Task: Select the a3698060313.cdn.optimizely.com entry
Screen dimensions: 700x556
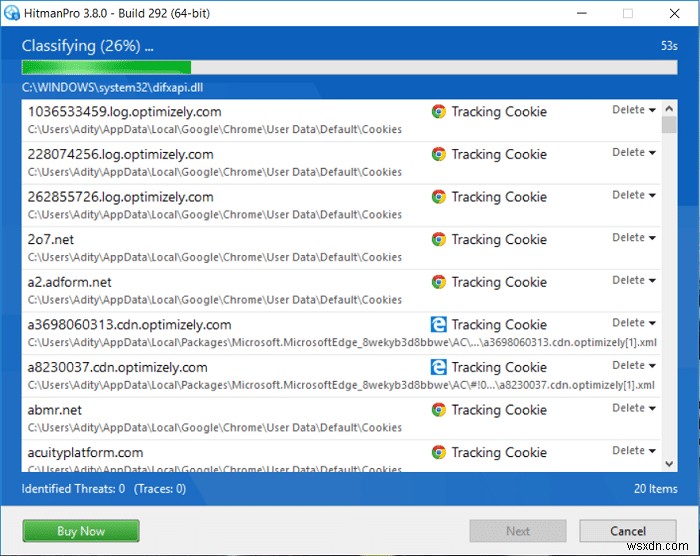Action: point(341,334)
